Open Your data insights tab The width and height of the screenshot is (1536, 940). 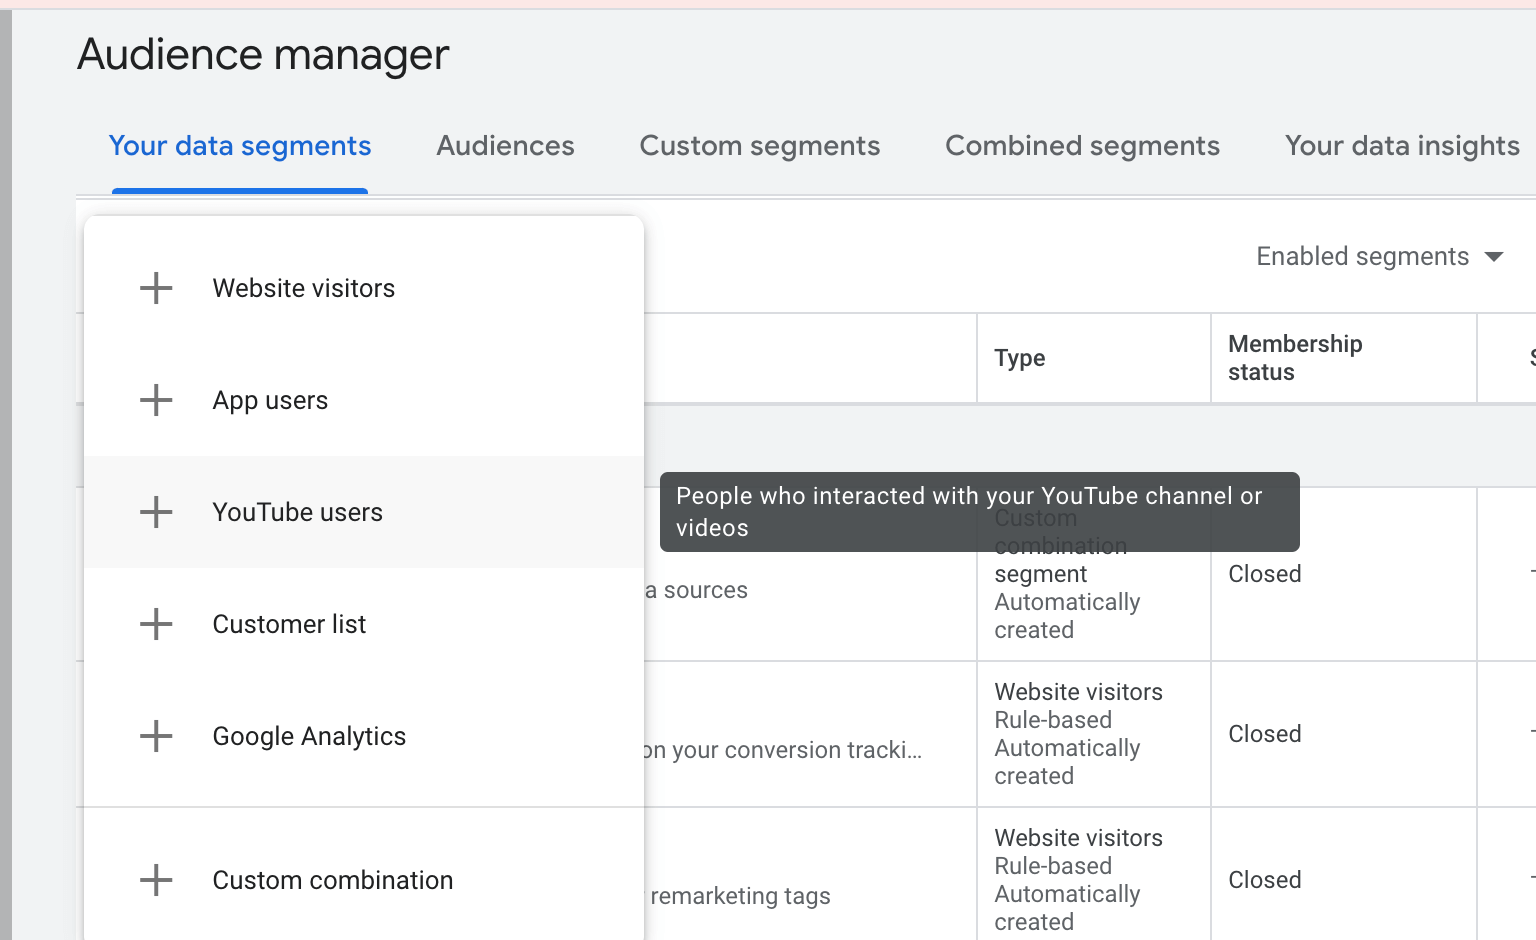(1401, 146)
